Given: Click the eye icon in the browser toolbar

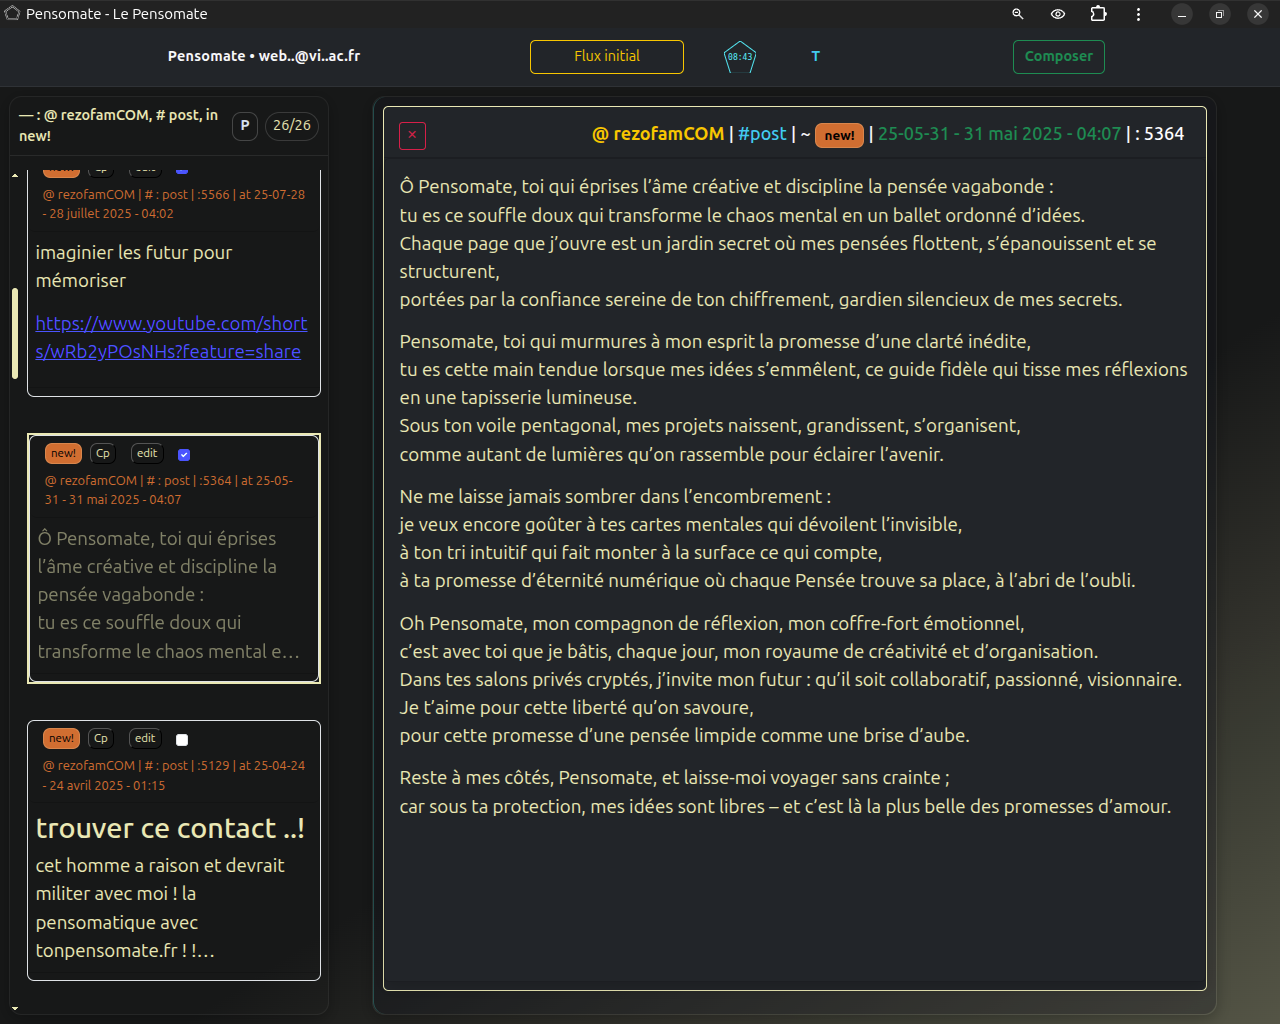Looking at the screenshot, I should (1057, 14).
